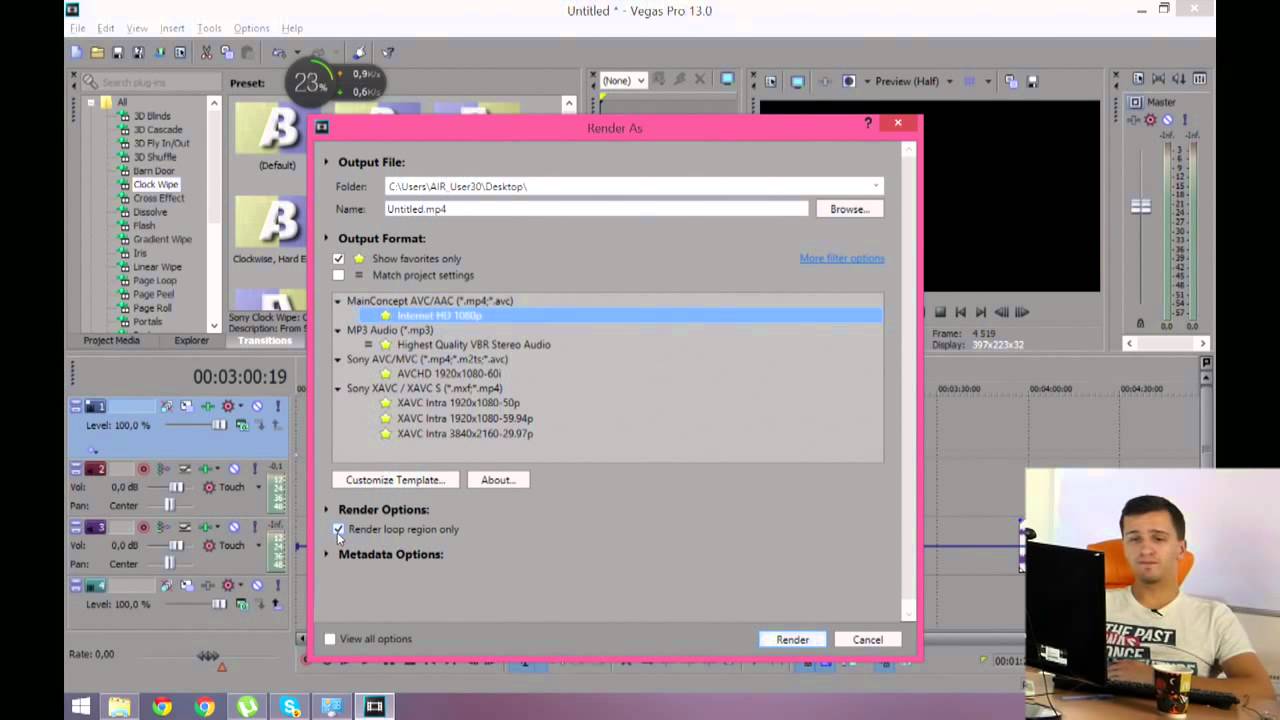1280x720 pixels.
Task: Click the uTorrent icon in taskbar
Action: [247, 707]
